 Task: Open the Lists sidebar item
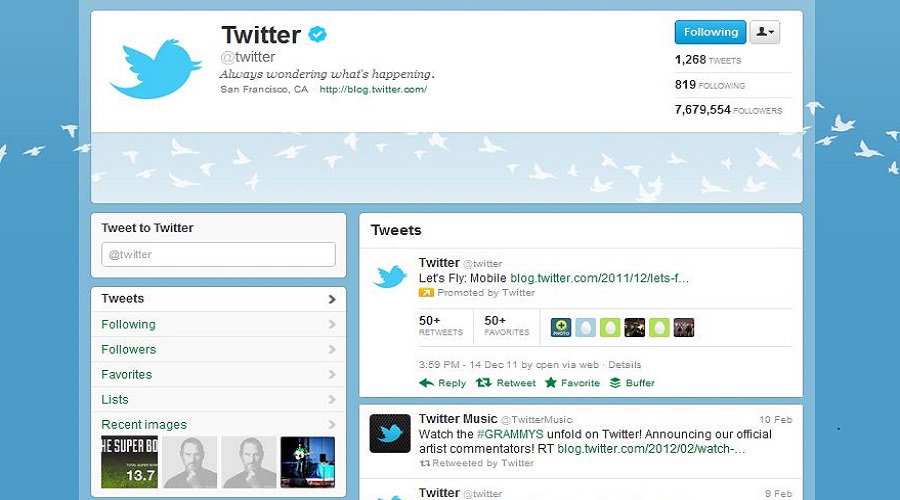coord(219,400)
